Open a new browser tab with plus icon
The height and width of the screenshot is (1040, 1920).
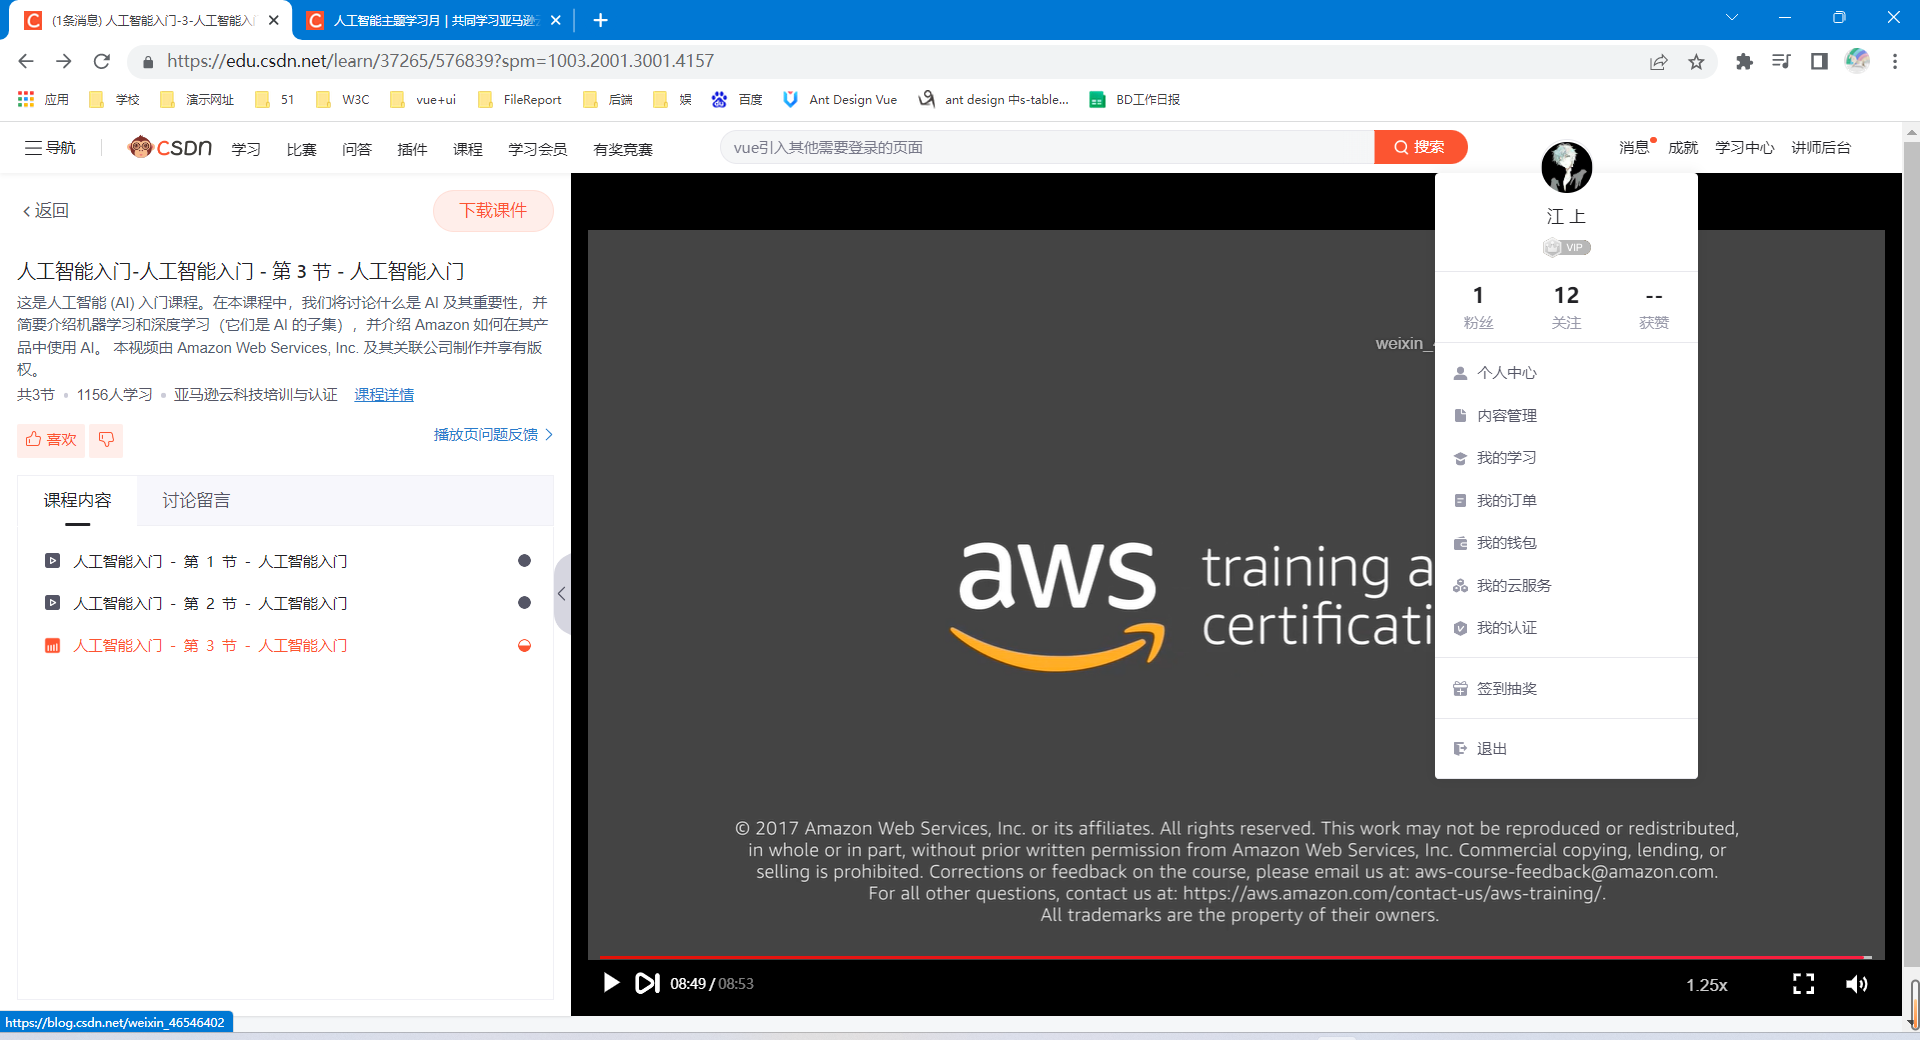pos(600,20)
